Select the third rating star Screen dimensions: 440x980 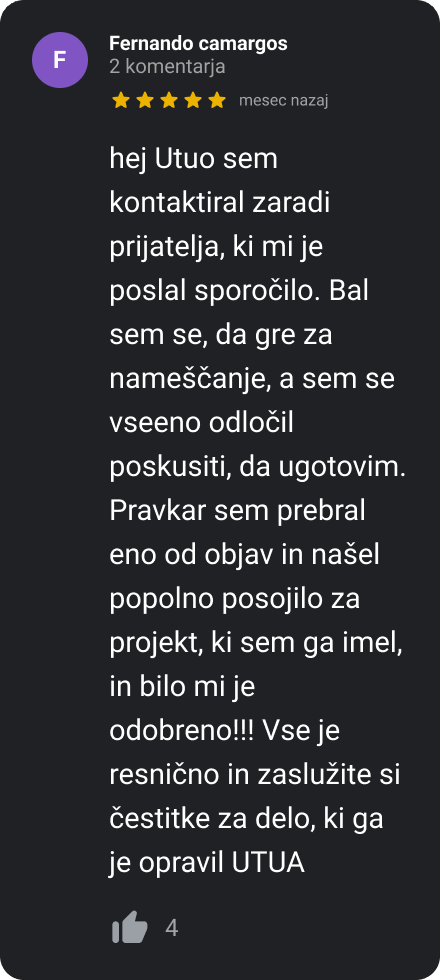tap(169, 100)
